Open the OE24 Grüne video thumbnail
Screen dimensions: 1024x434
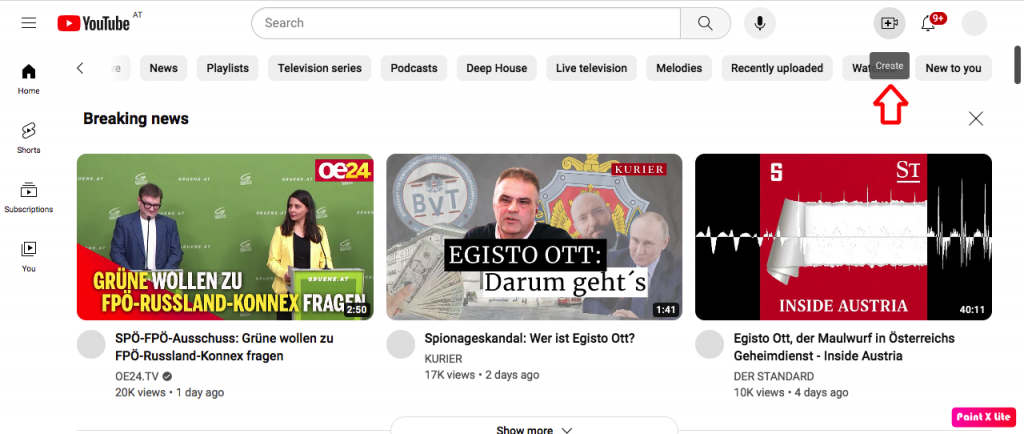[225, 237]
